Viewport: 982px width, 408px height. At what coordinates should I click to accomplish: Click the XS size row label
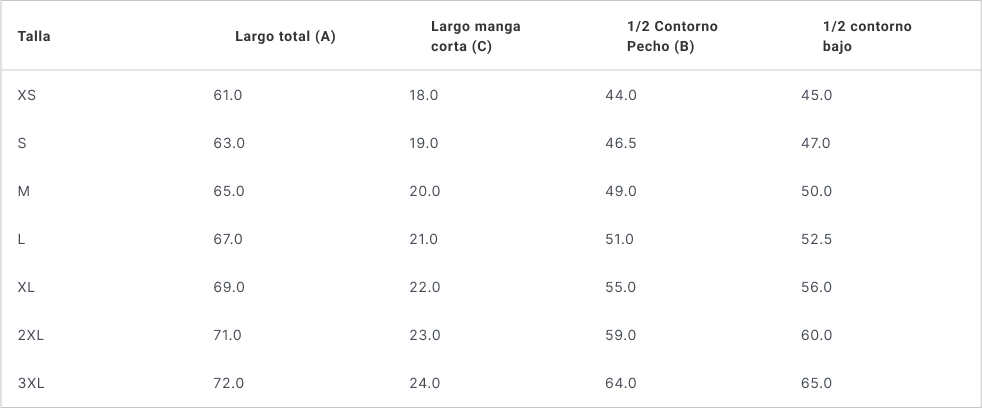pos(27,95)
